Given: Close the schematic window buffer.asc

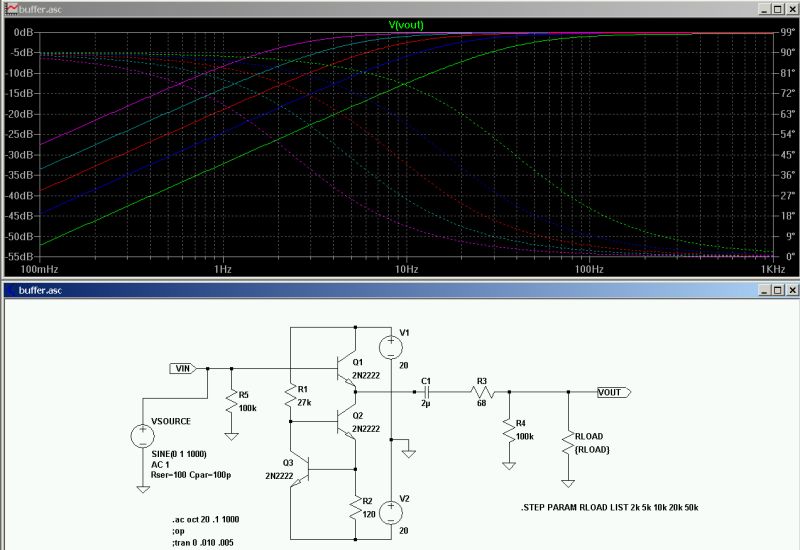Looking at the screenshot, I should [791, 290].
